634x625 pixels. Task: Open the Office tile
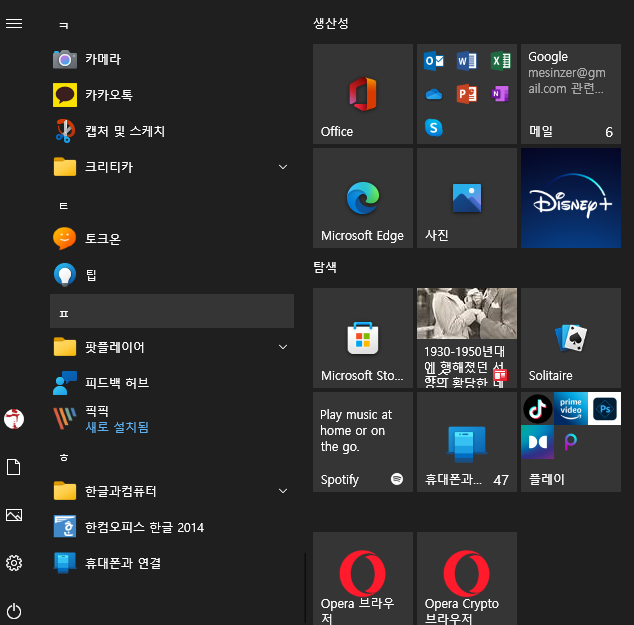pos(363,94)
